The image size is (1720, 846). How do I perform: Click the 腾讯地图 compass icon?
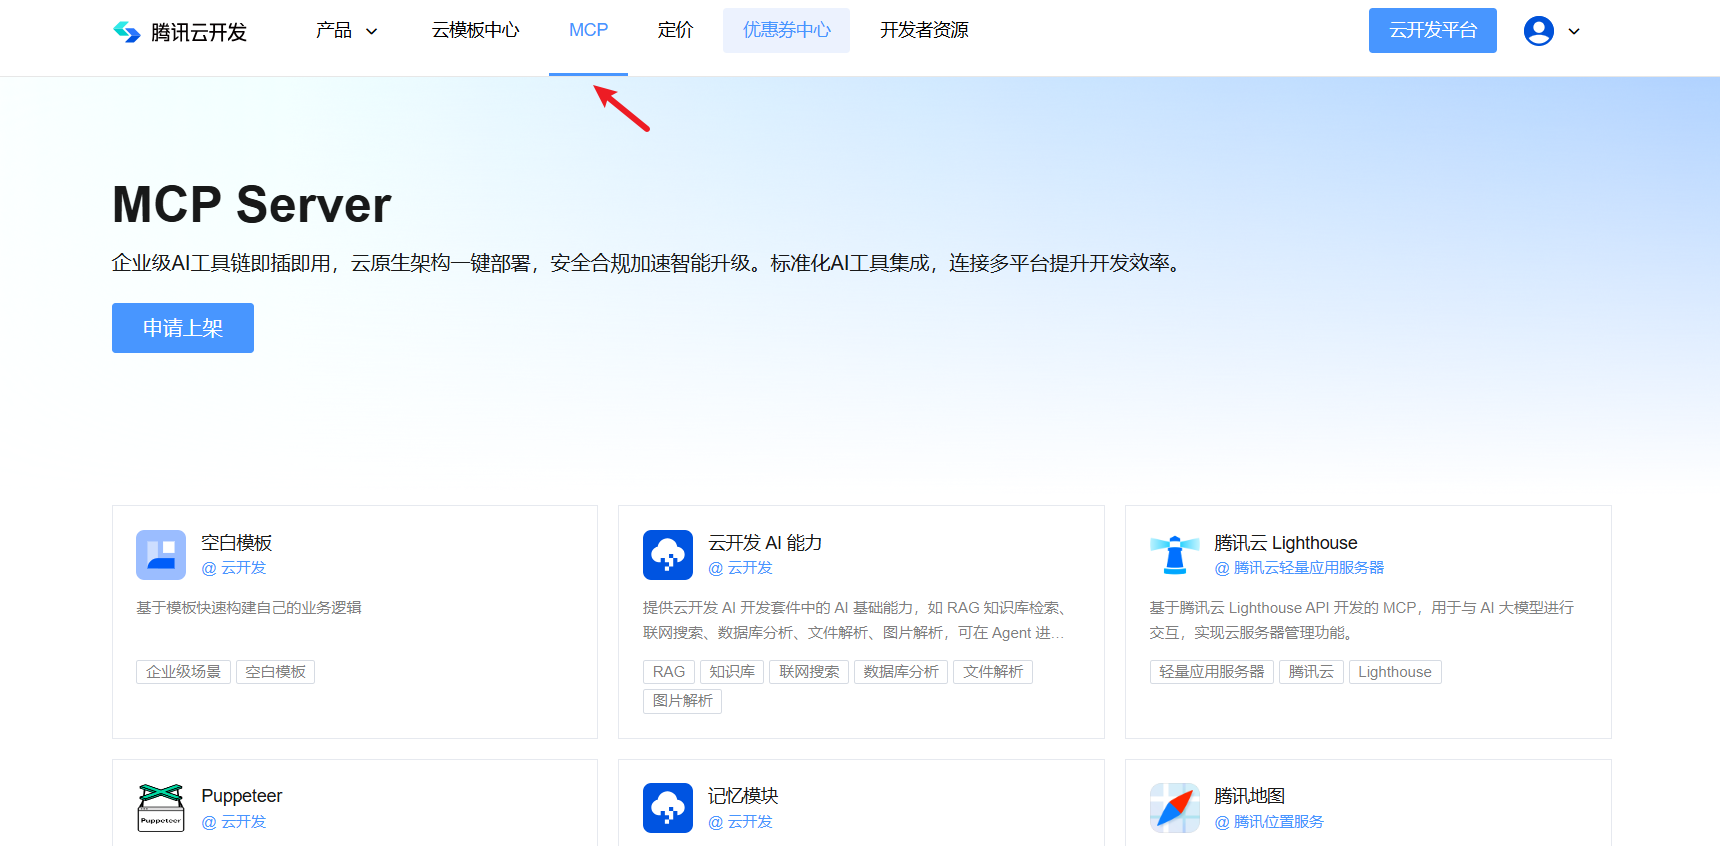click(x=1174, y=808)
